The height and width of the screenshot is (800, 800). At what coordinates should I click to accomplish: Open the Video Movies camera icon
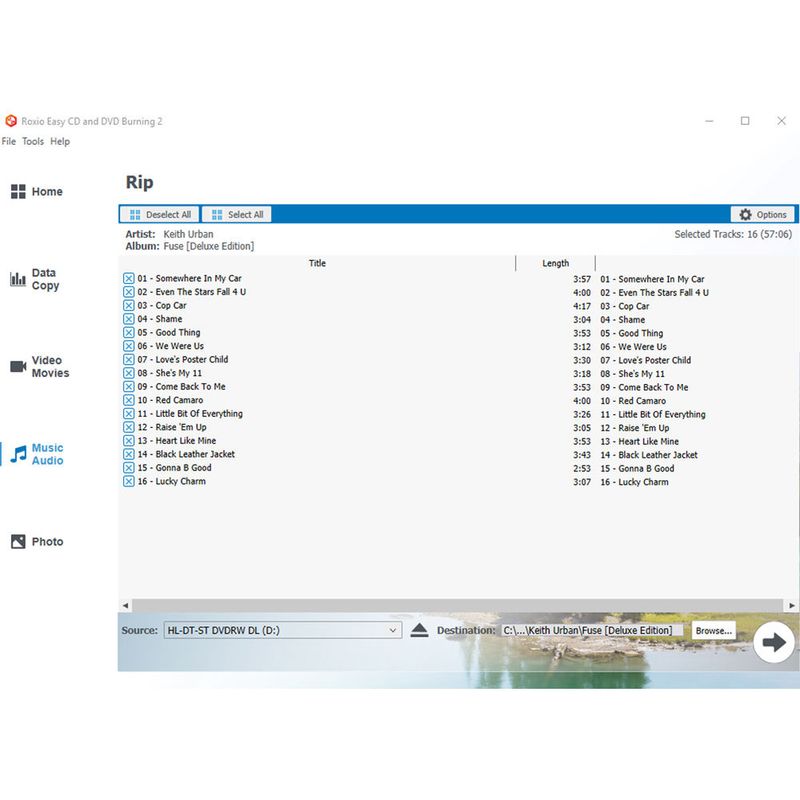click(x=18, y=366)
